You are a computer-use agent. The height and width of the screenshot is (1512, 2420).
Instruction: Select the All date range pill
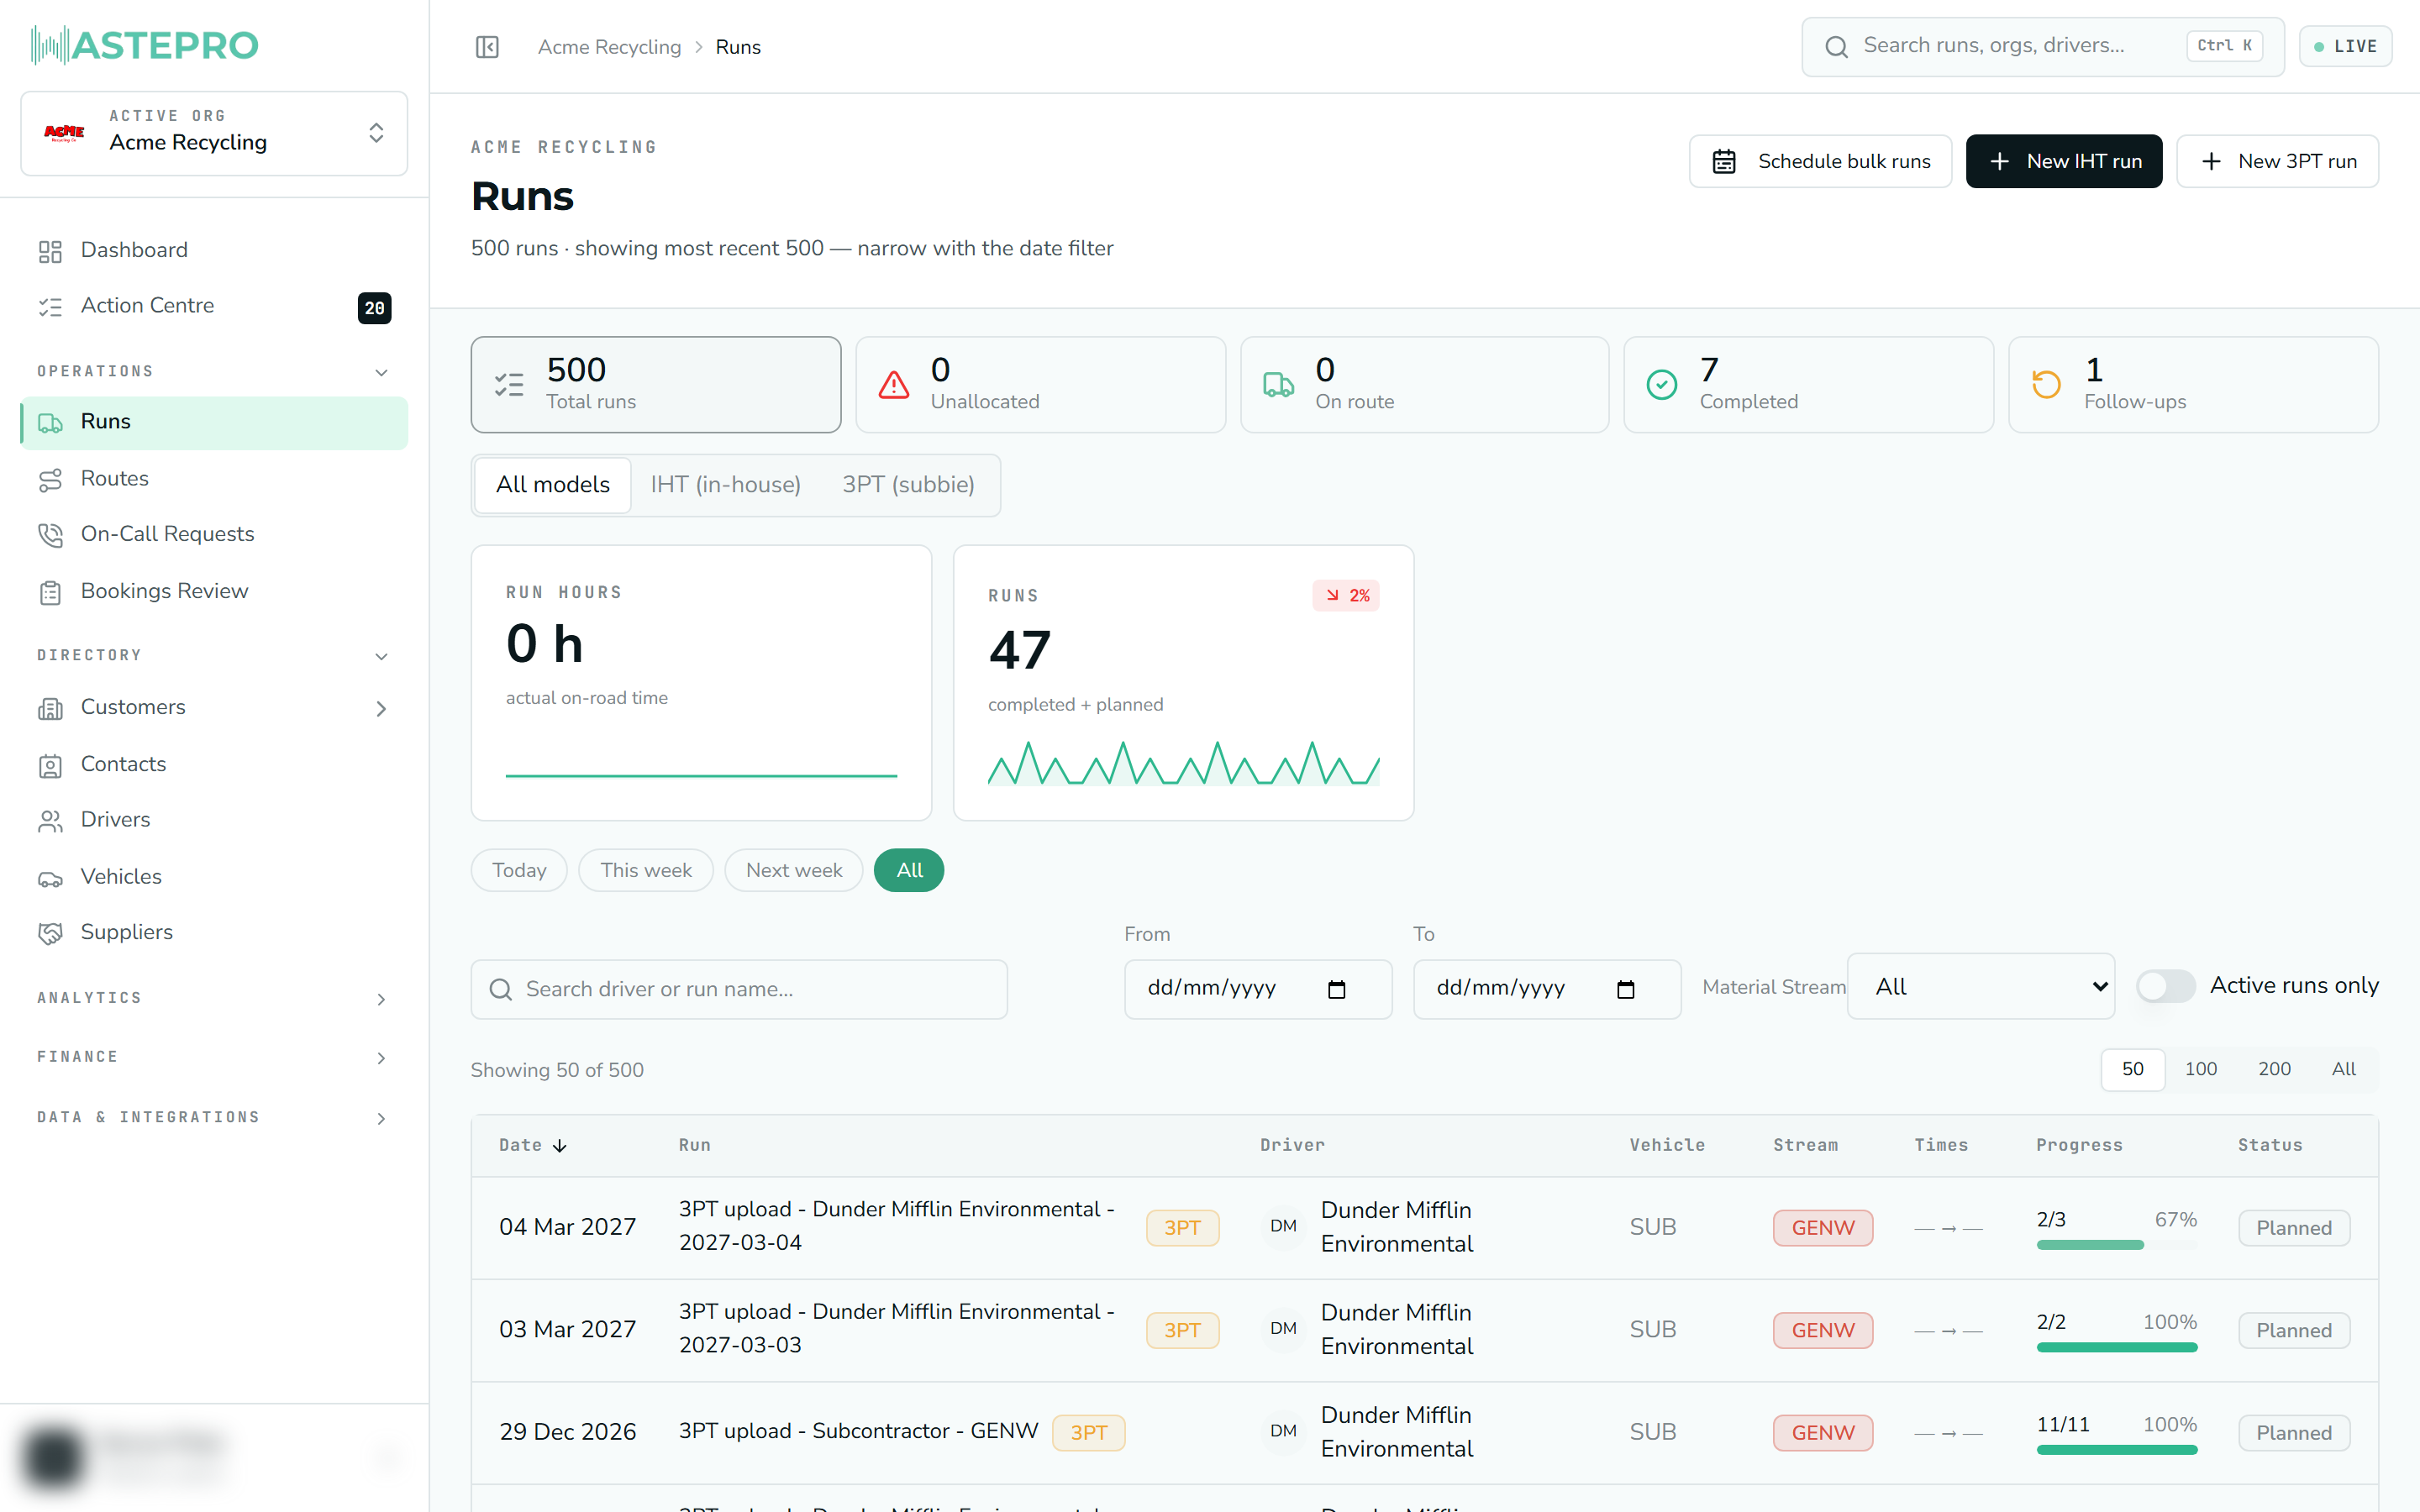[909, 870]
